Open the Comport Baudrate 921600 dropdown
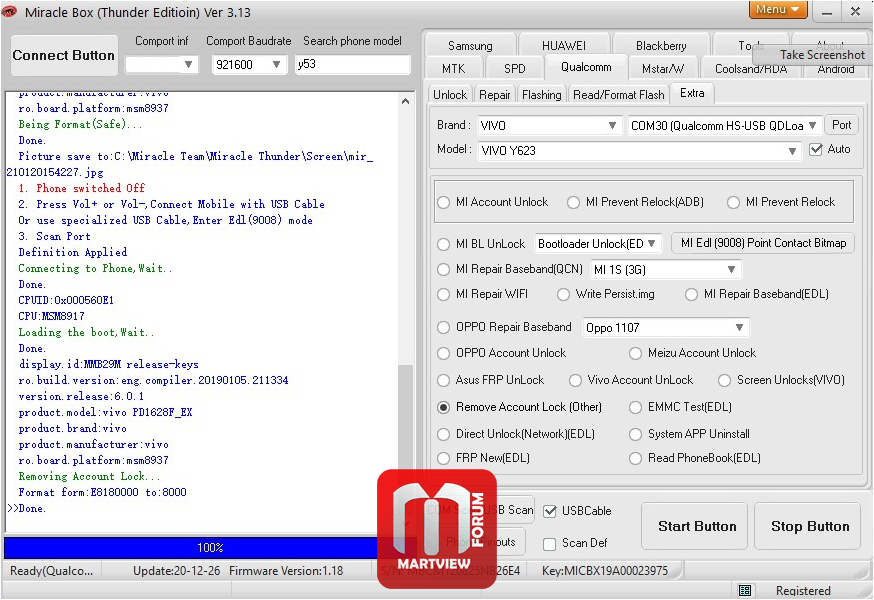The width and height of the screenshot is (874, 600). [249, 65]
